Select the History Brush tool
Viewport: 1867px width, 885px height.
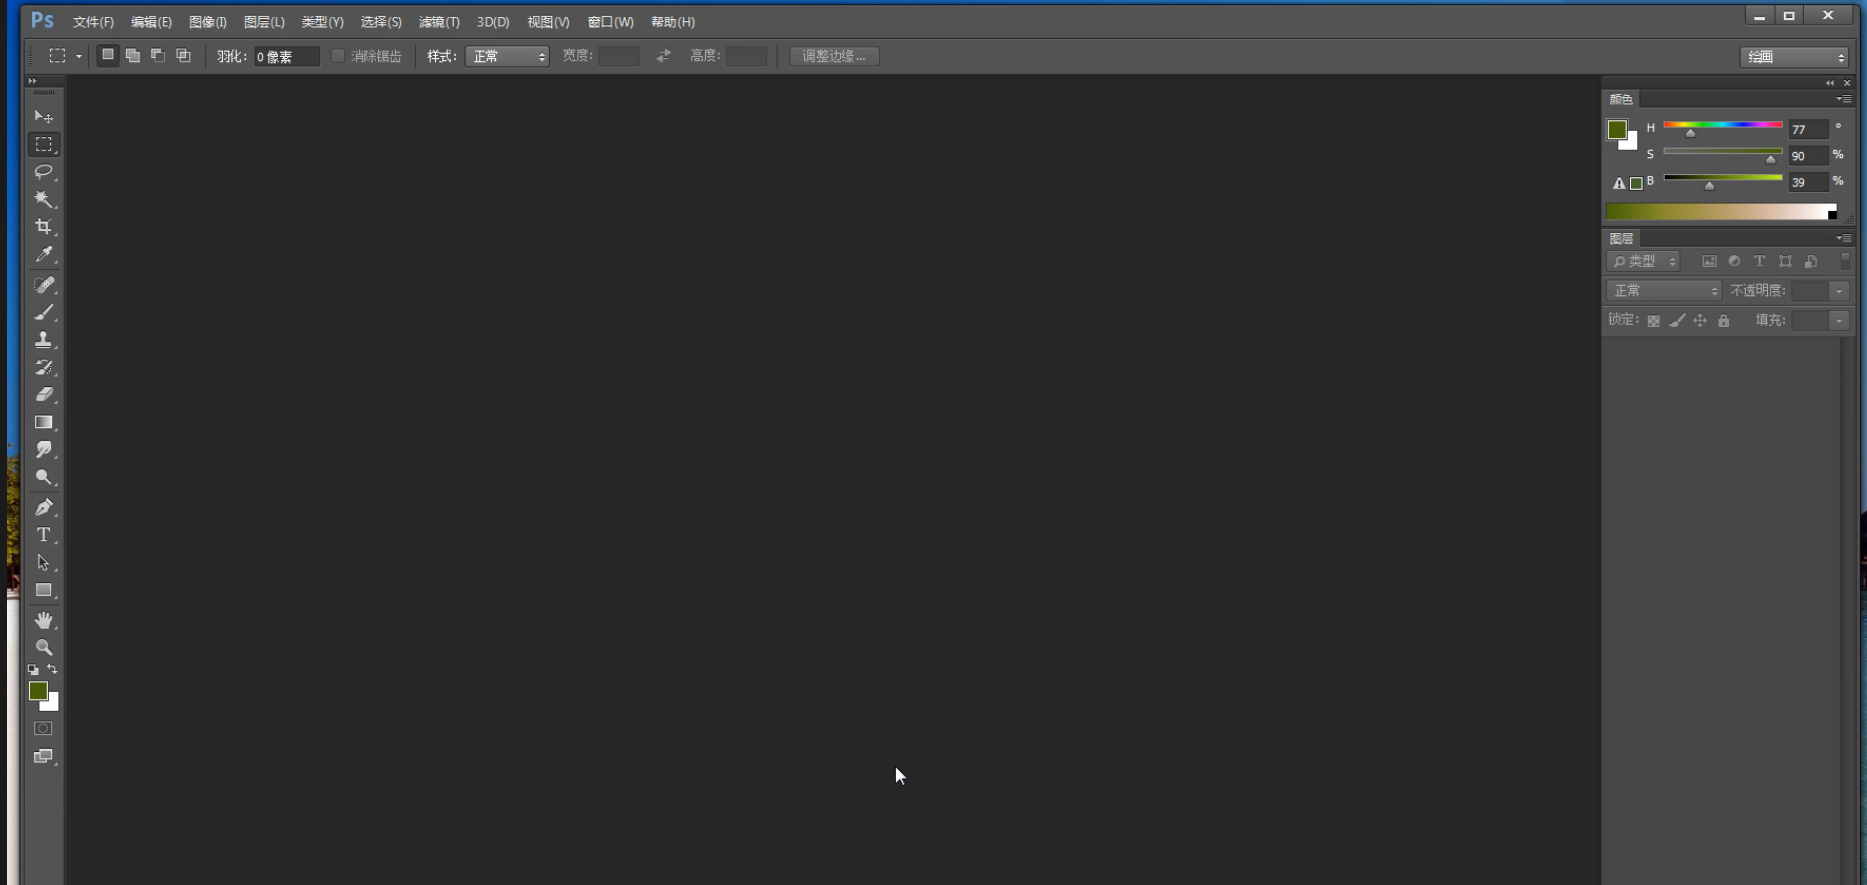(x=43, y=367)
